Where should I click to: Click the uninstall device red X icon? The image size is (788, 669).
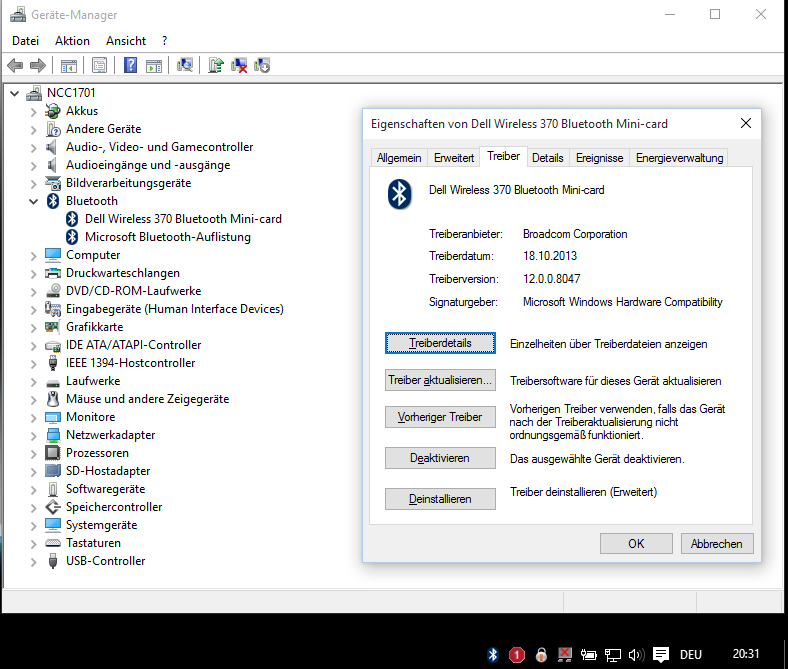coord(239,66)
